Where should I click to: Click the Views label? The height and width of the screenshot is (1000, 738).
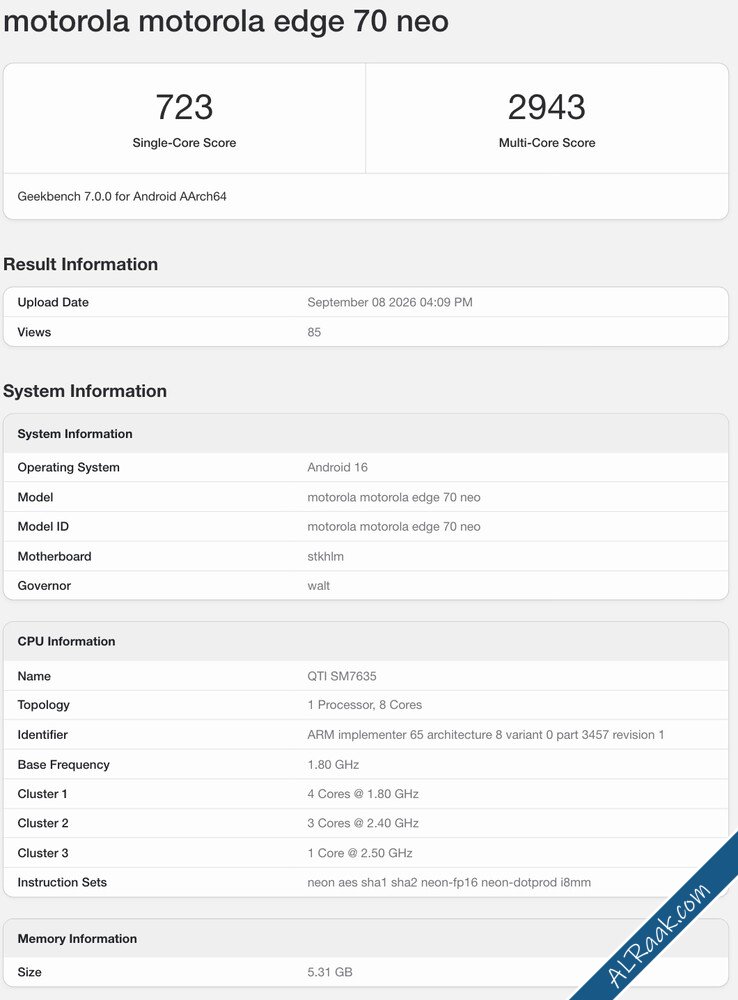[x=34, y=332]
